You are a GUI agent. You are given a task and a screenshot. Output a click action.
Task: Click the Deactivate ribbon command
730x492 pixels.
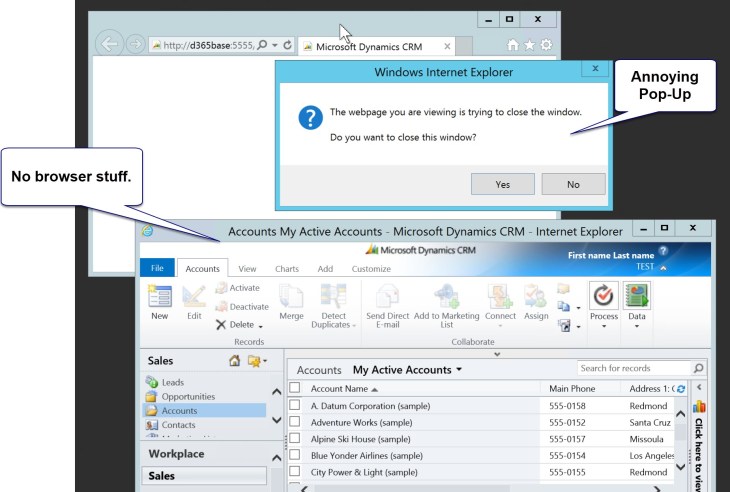click(x=242, y=306)
